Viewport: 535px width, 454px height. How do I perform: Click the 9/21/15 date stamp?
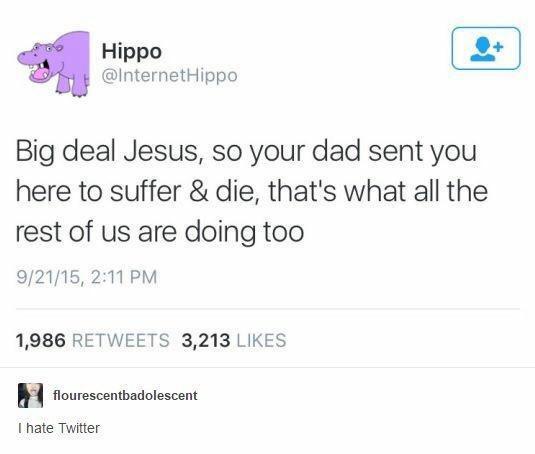48,277
